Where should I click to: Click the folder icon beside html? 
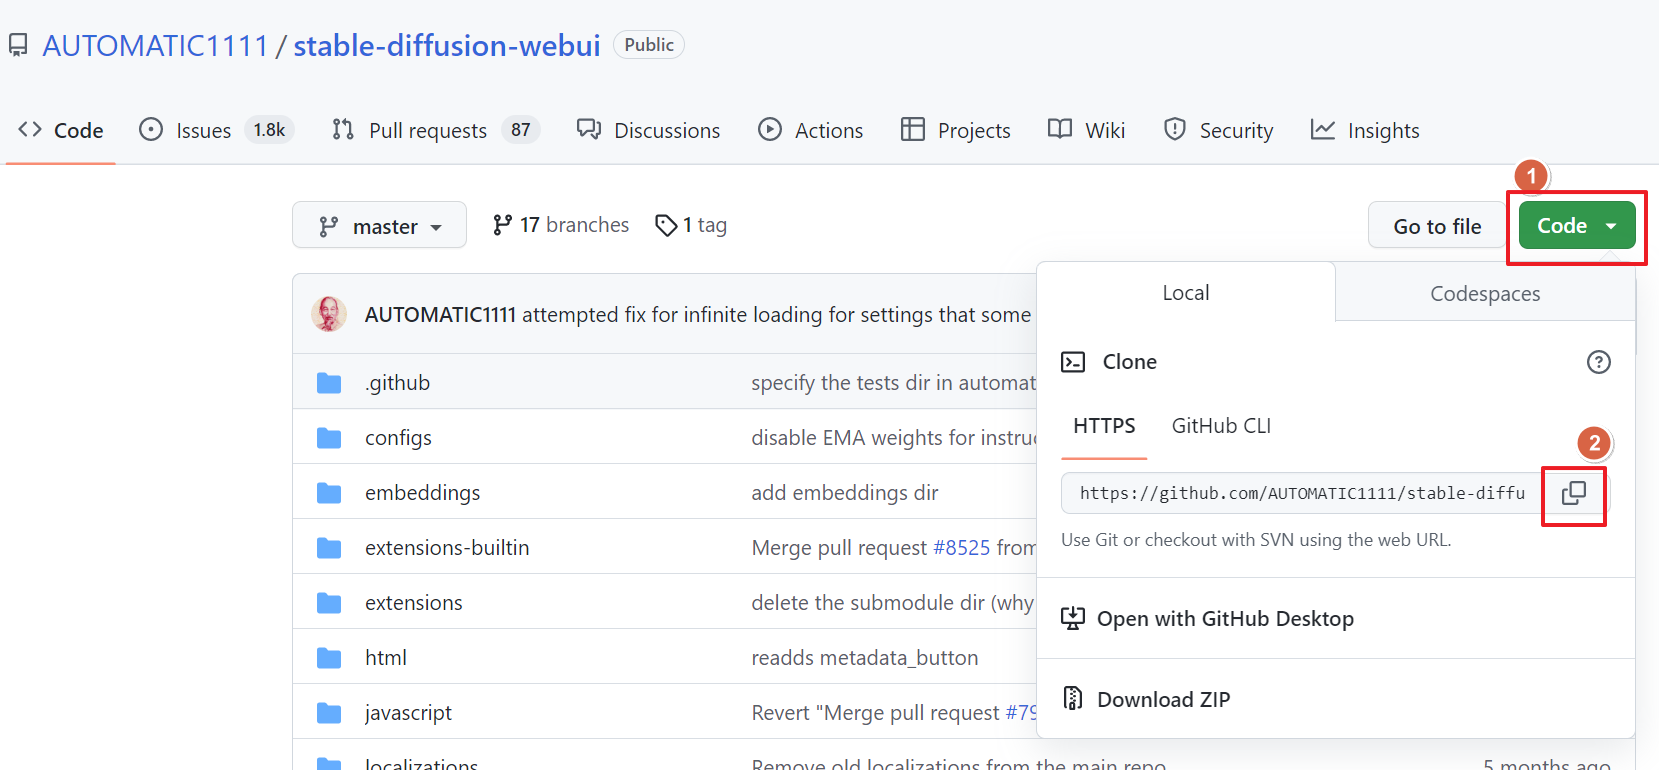pos(329,658)
